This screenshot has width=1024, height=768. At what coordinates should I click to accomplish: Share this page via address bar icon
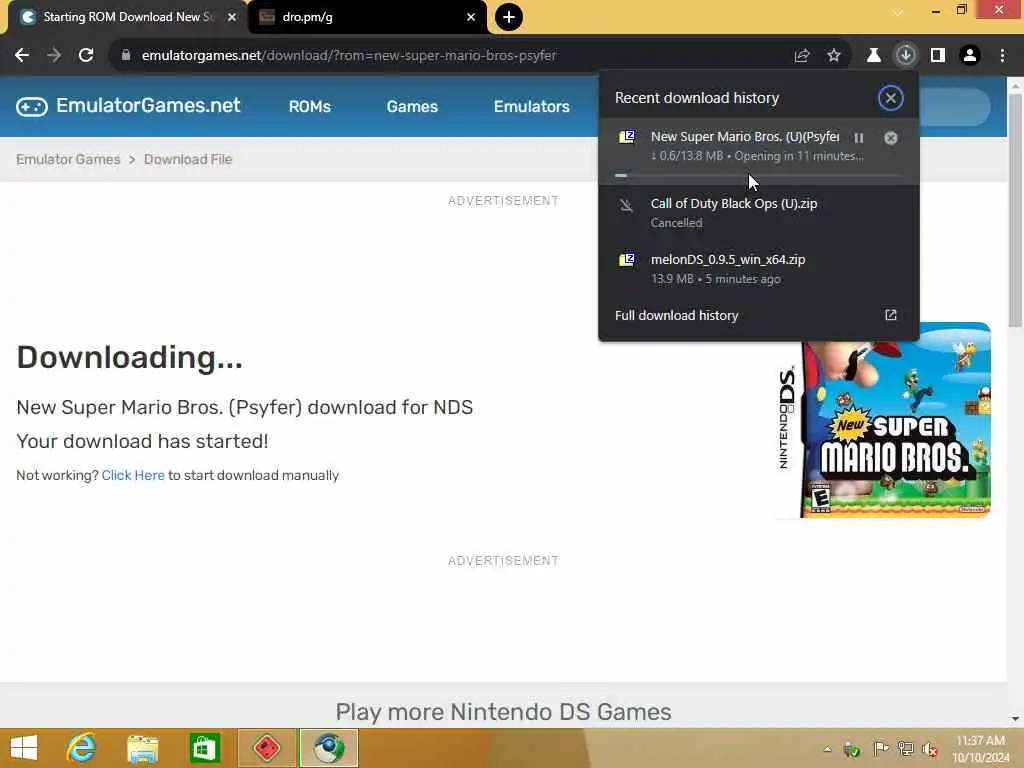[801, 56]
